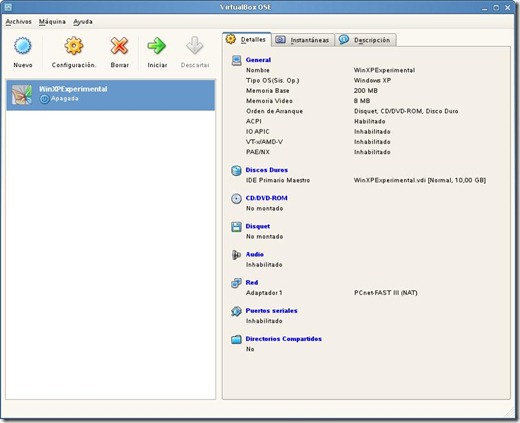Image resolution: width=520 pixels, height=423 pixels.
Task: Click the 'IO APIC' label
Action: coord(257,132)
